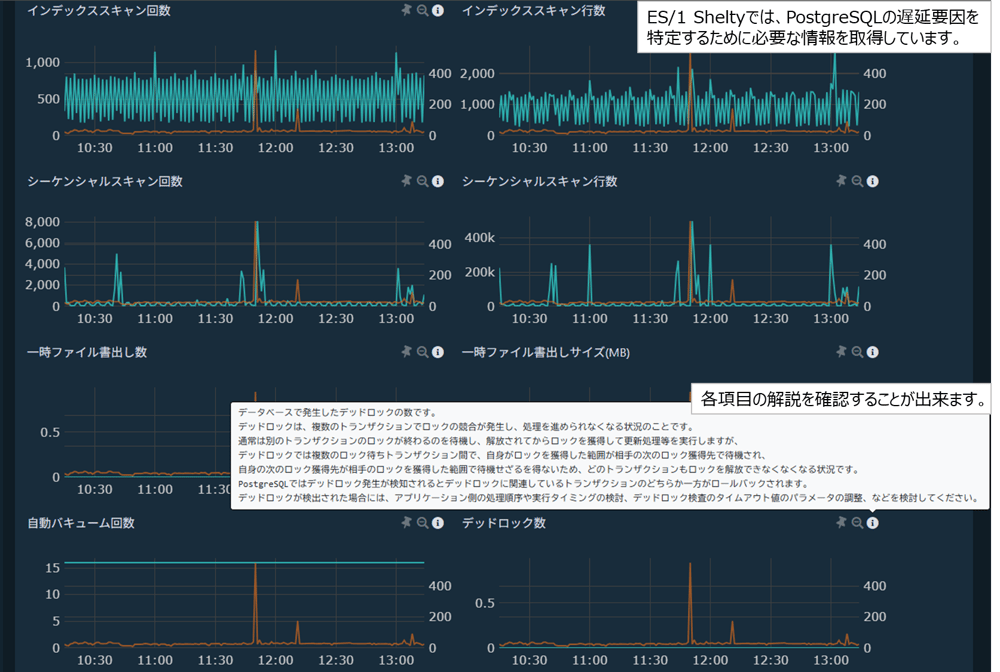Zoom out the 自動バキューム回数 chart
The image size is (1000, 672).
click(422, 521)
